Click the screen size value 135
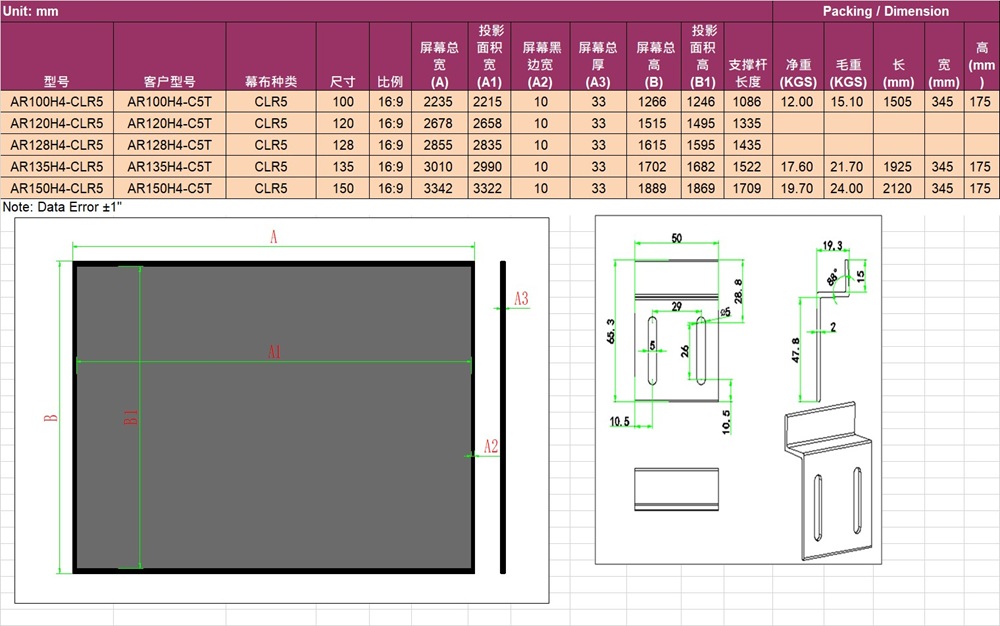This screenshot has width=1000, height=626. click(x=343, y=166)
